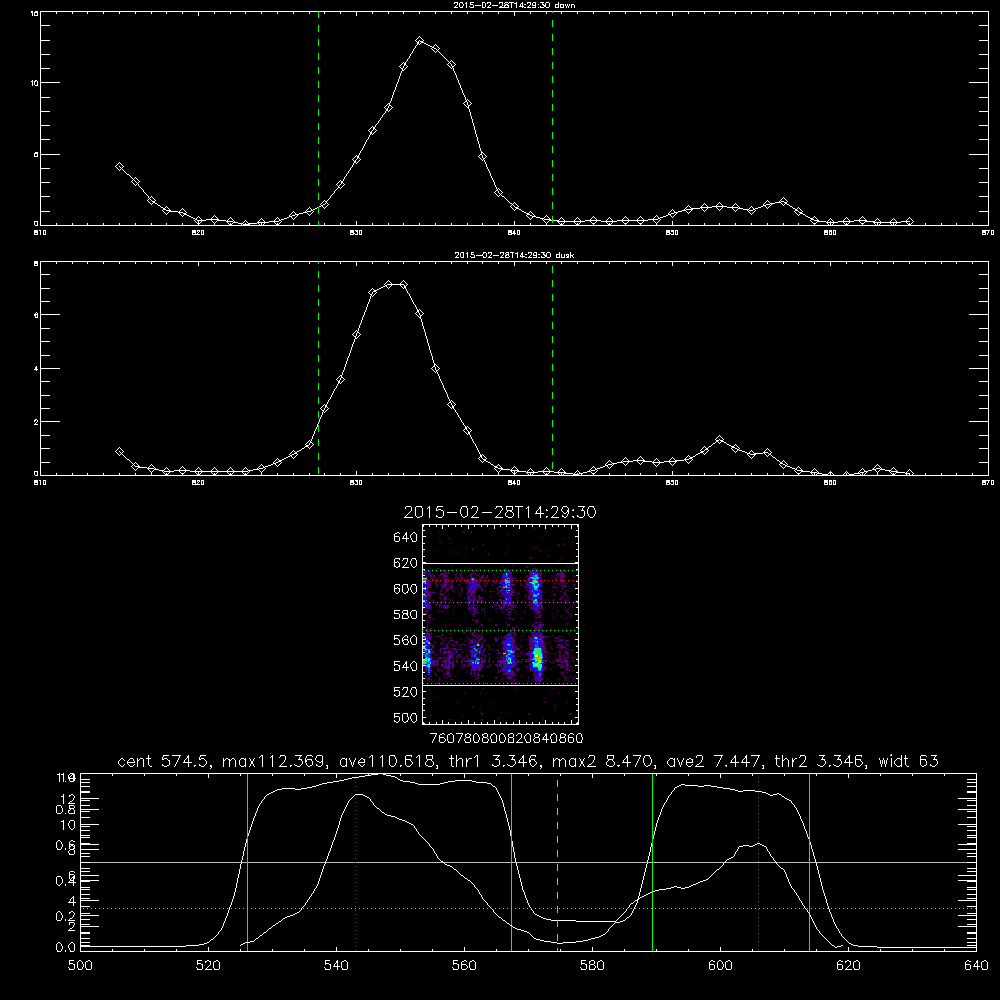The height and width of the screenshot is (1000, 1000).
Task: Click solid green line near 567 in bottom plot
Action: click(x=511, y=861)
